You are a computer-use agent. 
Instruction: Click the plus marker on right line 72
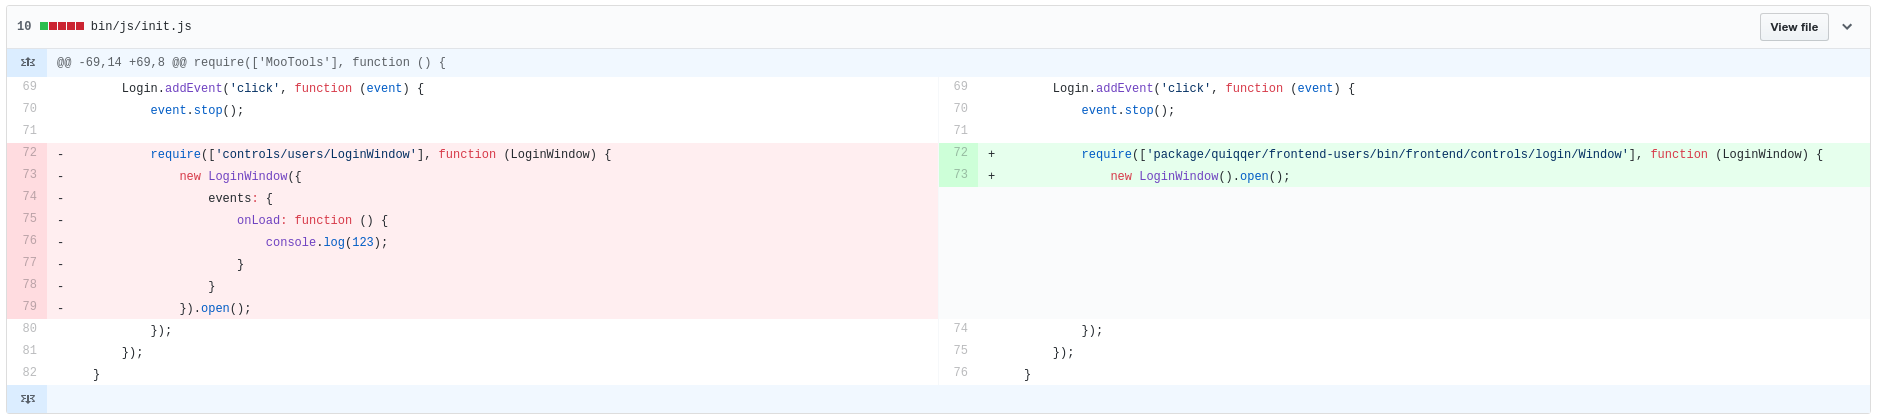tap(991, 154)
